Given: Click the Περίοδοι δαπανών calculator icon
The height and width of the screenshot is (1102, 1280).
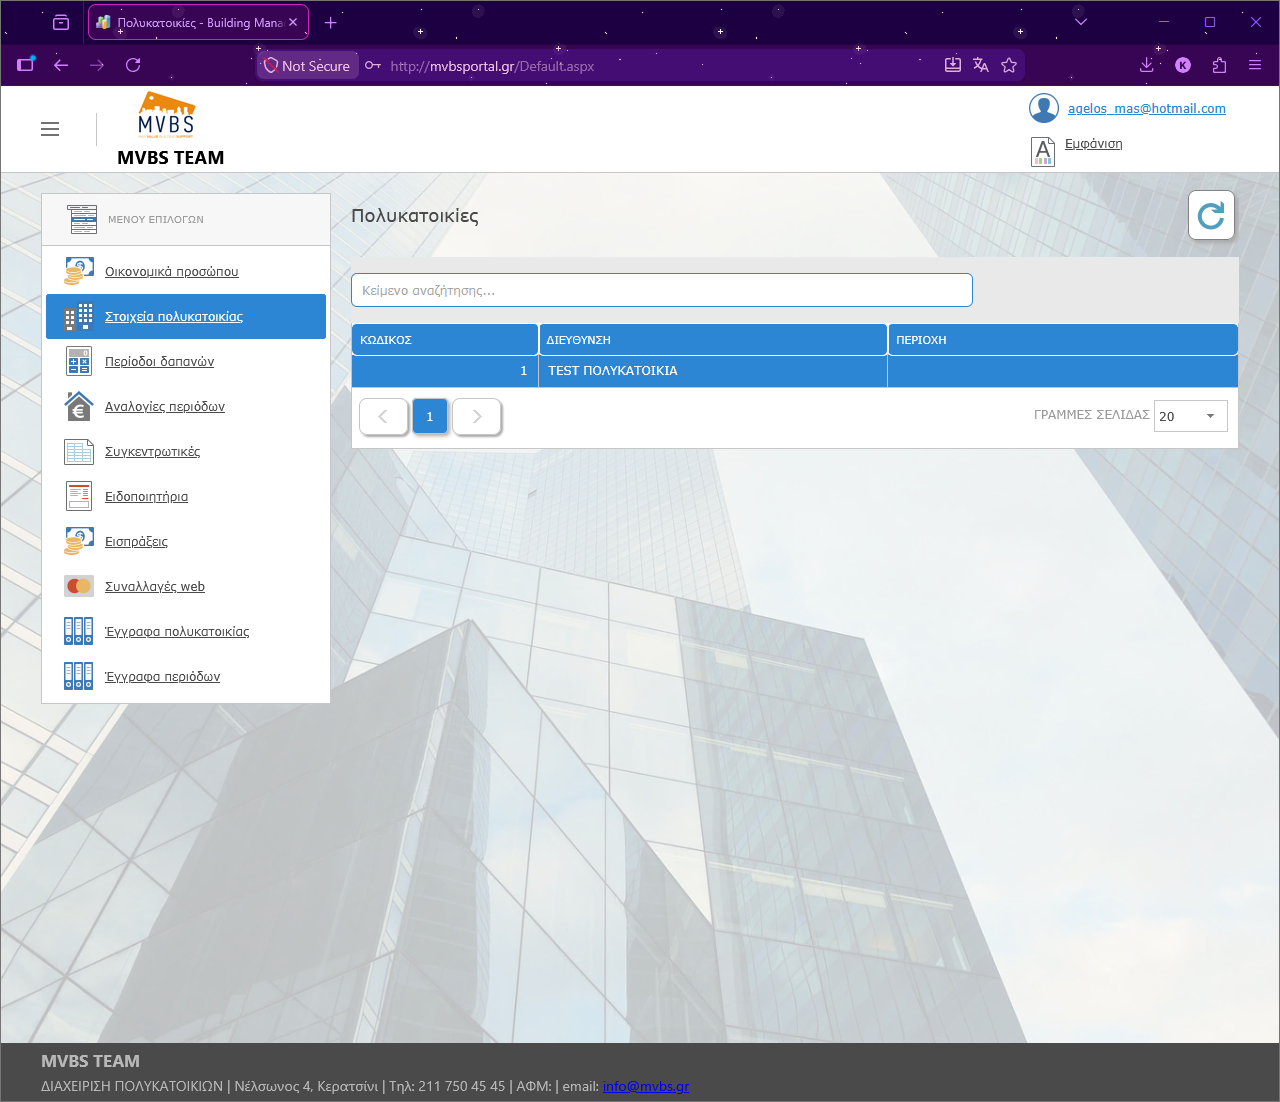Looking at the screenshot, I should point(79,361).
